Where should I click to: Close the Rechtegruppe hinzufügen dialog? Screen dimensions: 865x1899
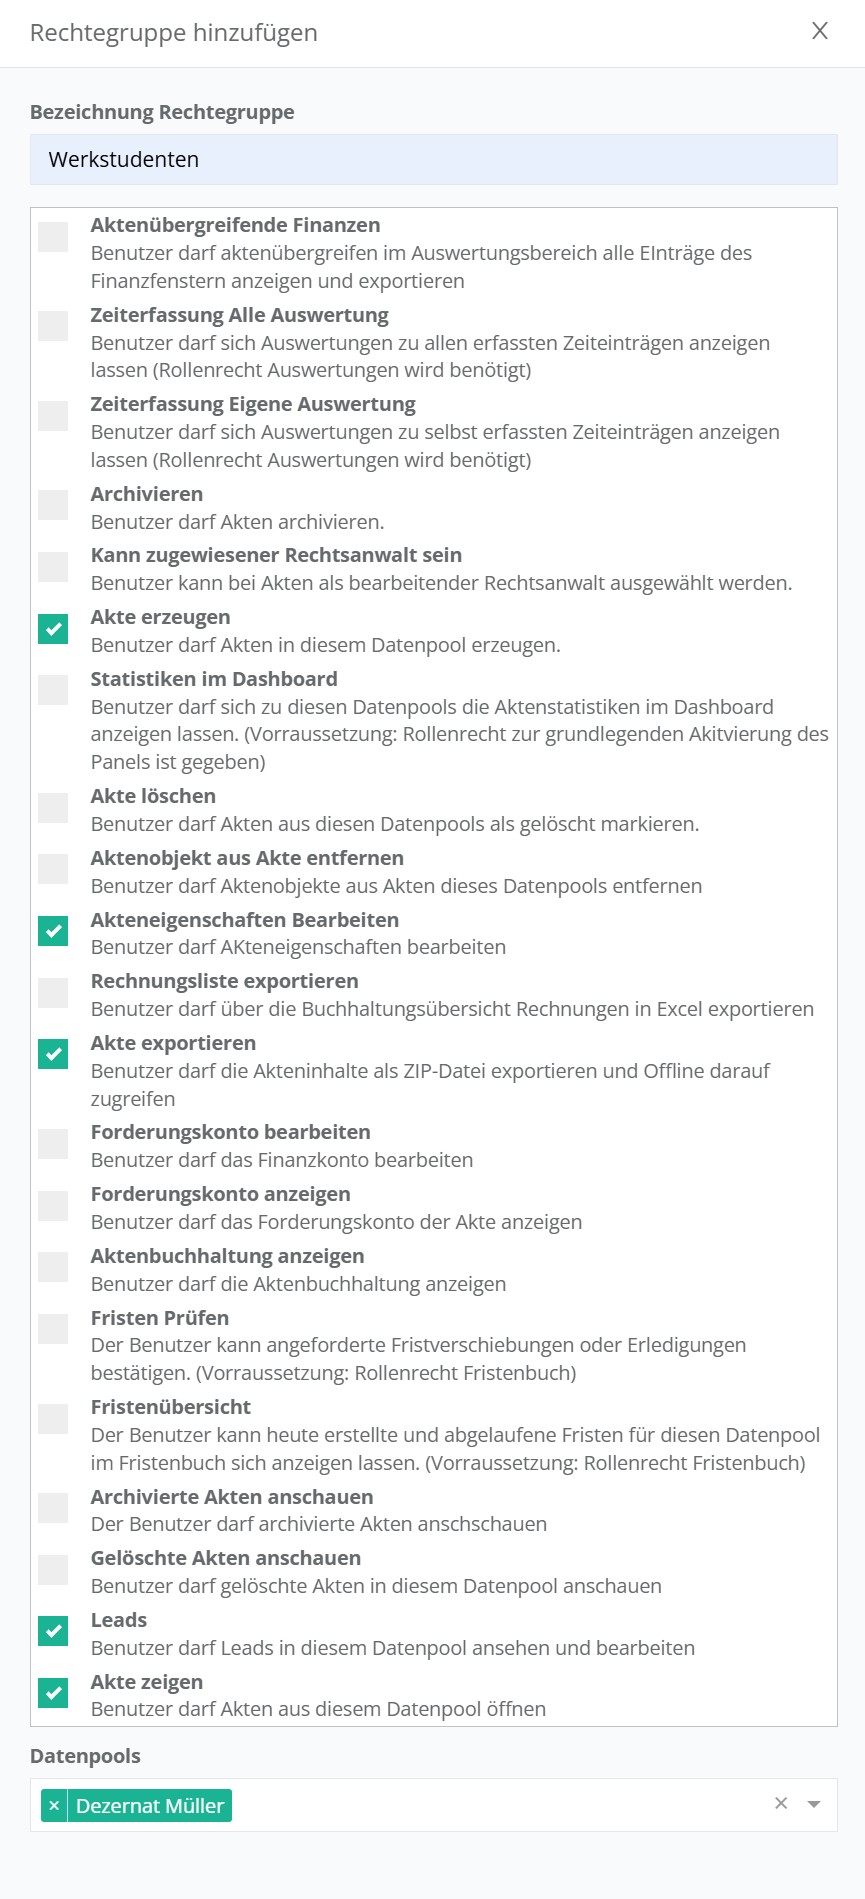coord(820,31)
